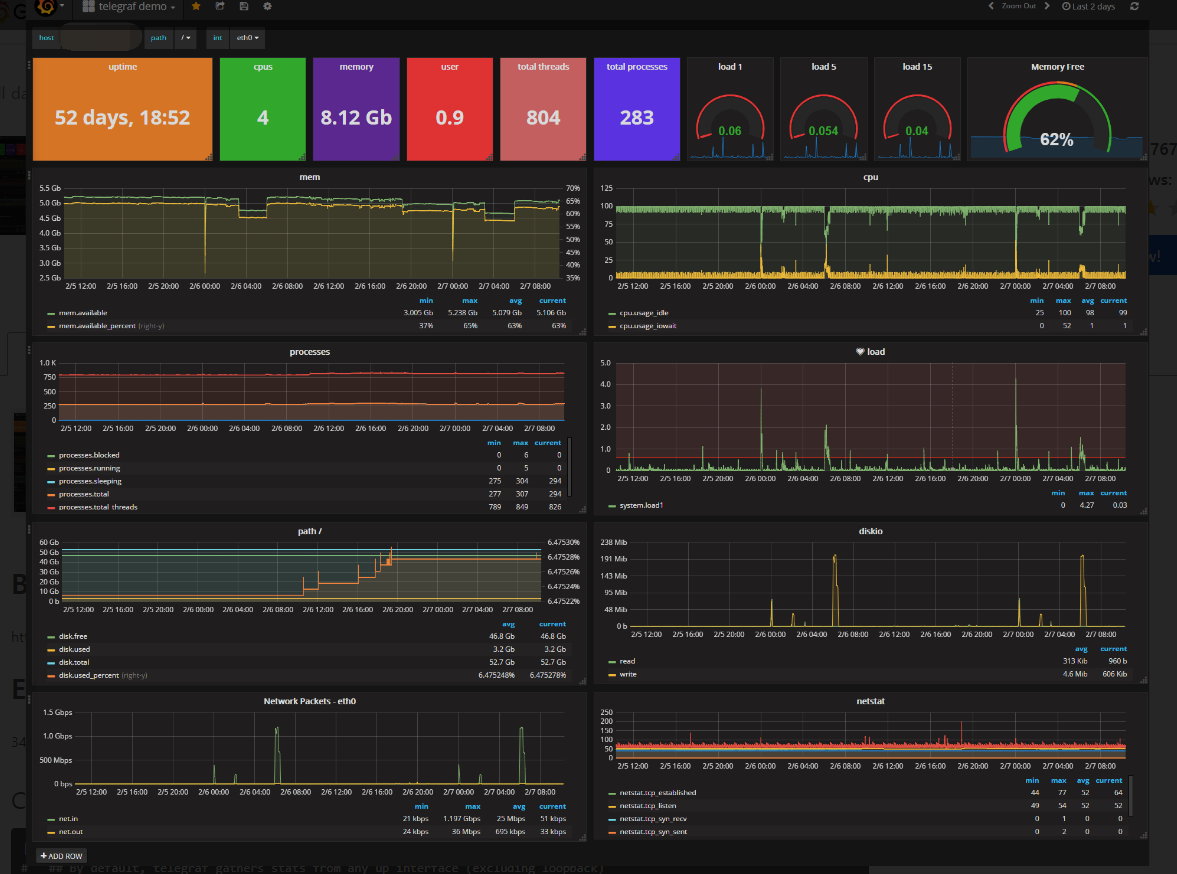Viewport: 1177px width, 874px height.
Task: Toggle processes.total threads series in legend
Action: [98, 508]
